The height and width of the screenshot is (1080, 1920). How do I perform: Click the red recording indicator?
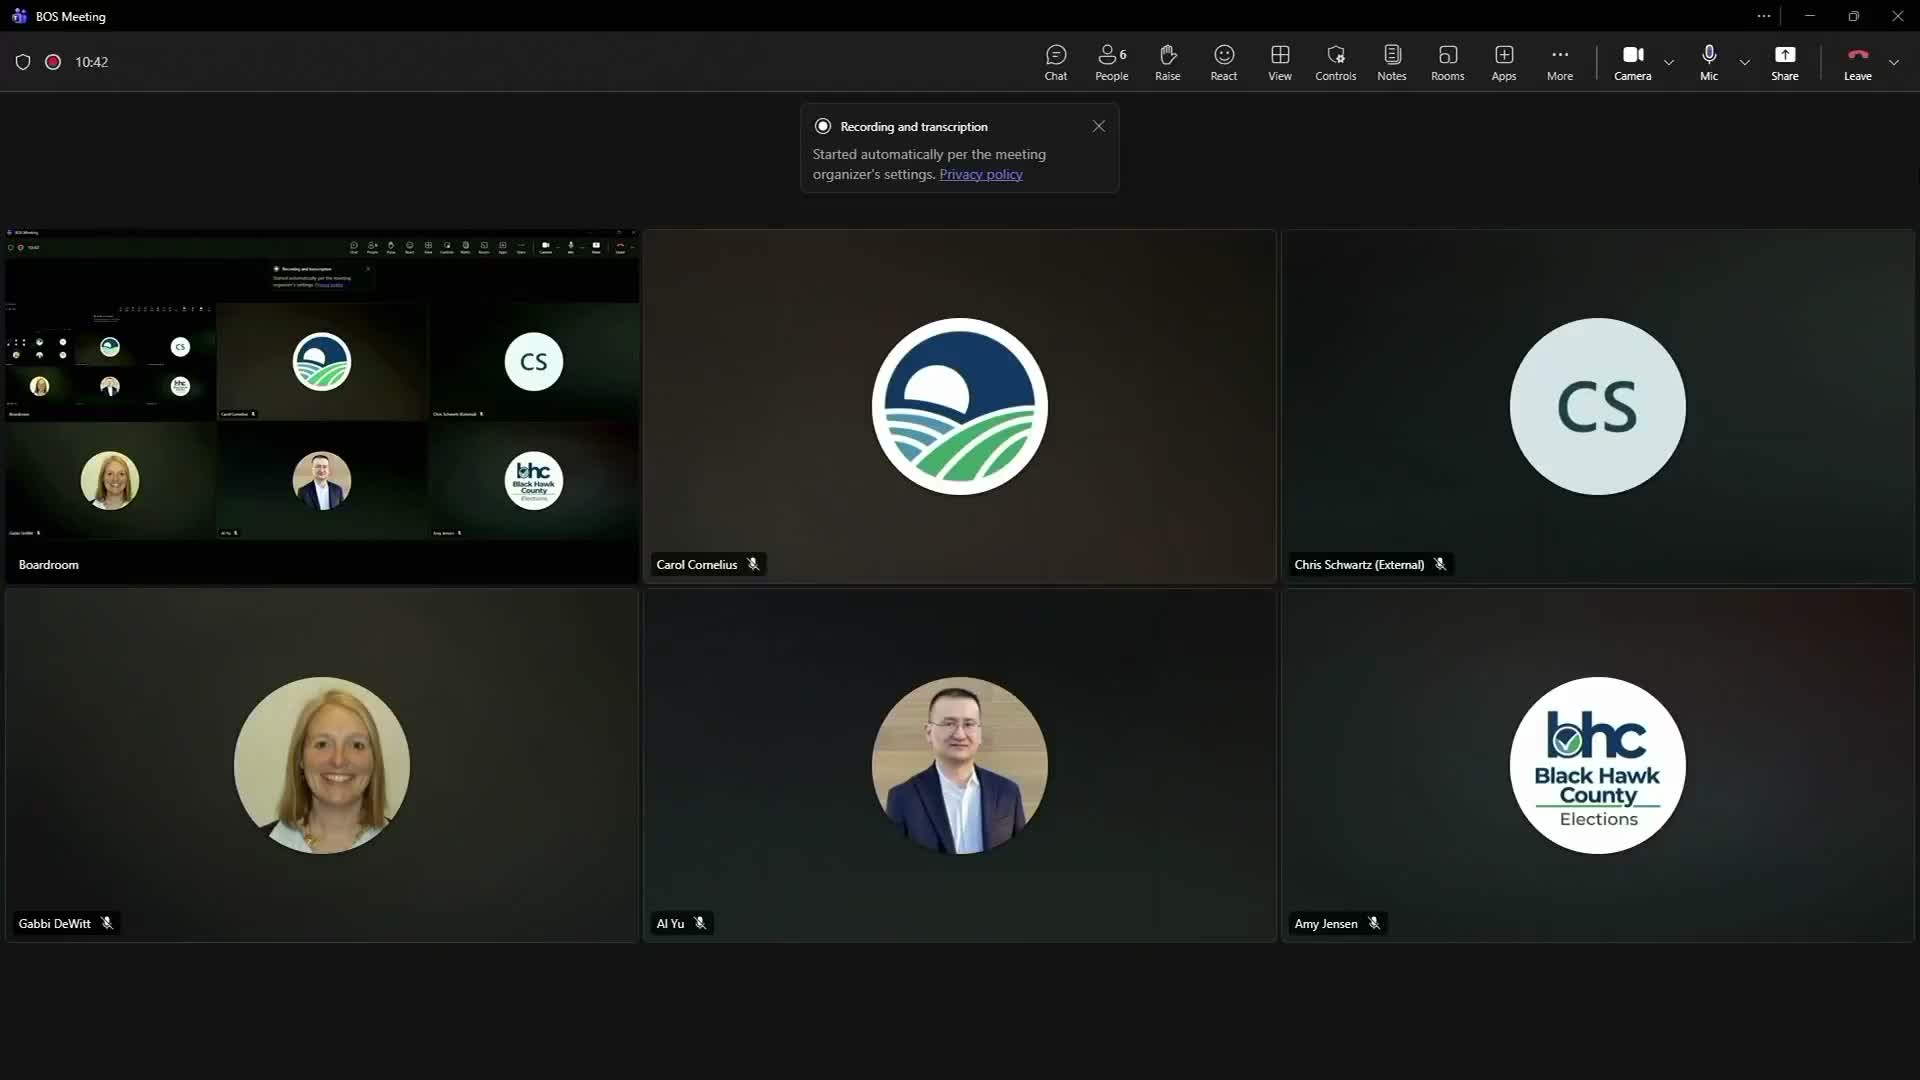[53, 62]
